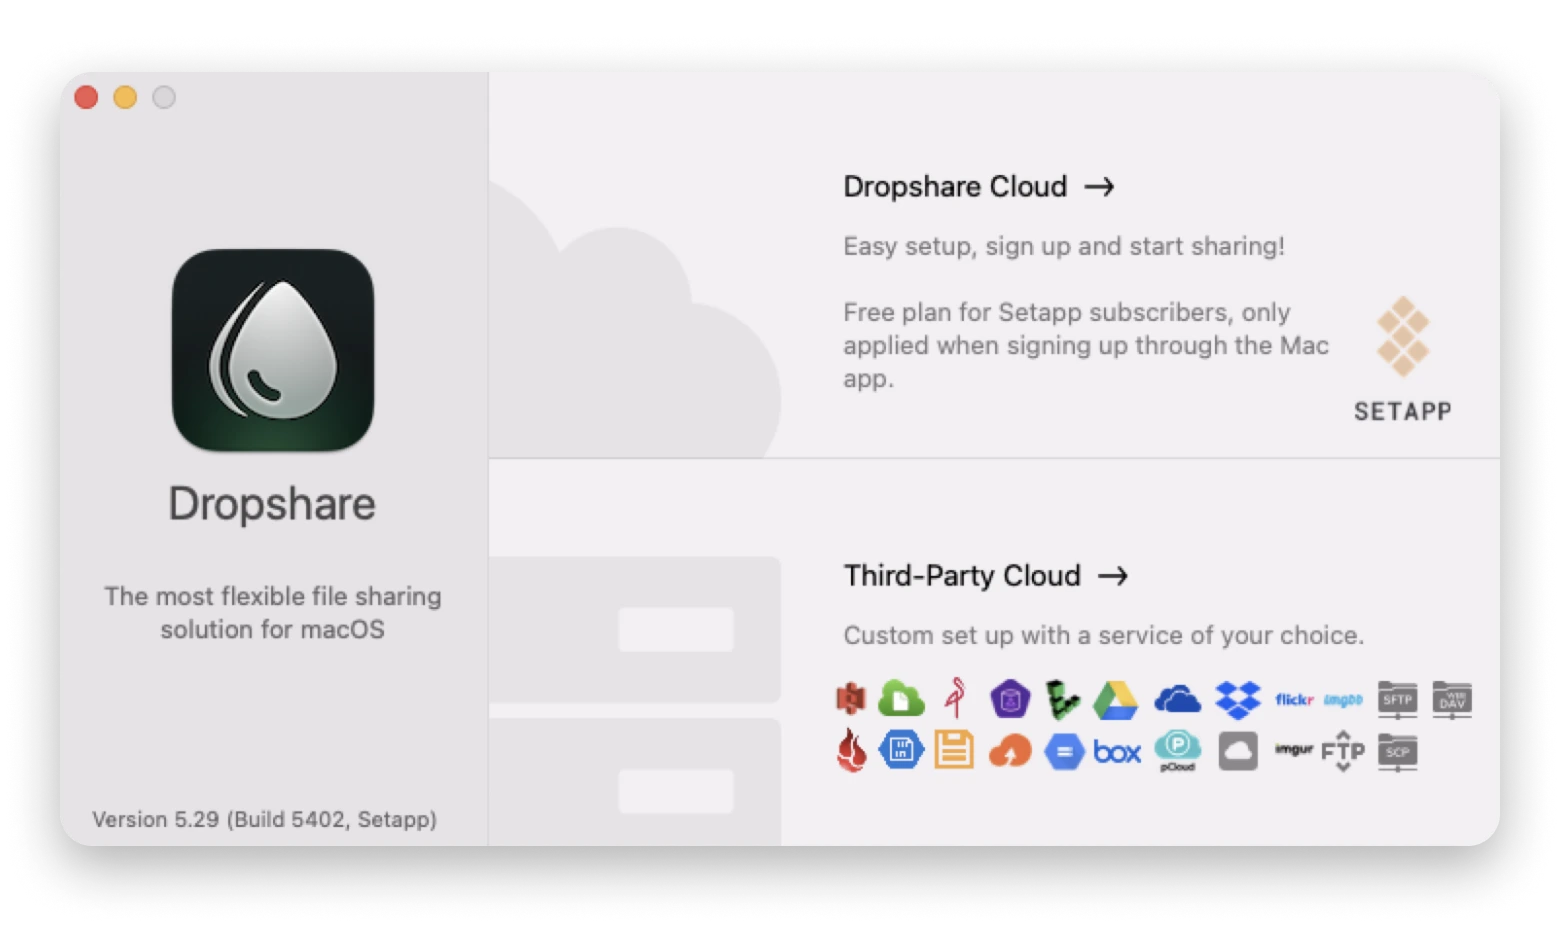The width and height of the screenshot is (1560, 934).
Task: Open the Dropshare Cloud setup heading
Action: [x=955, y=187]
